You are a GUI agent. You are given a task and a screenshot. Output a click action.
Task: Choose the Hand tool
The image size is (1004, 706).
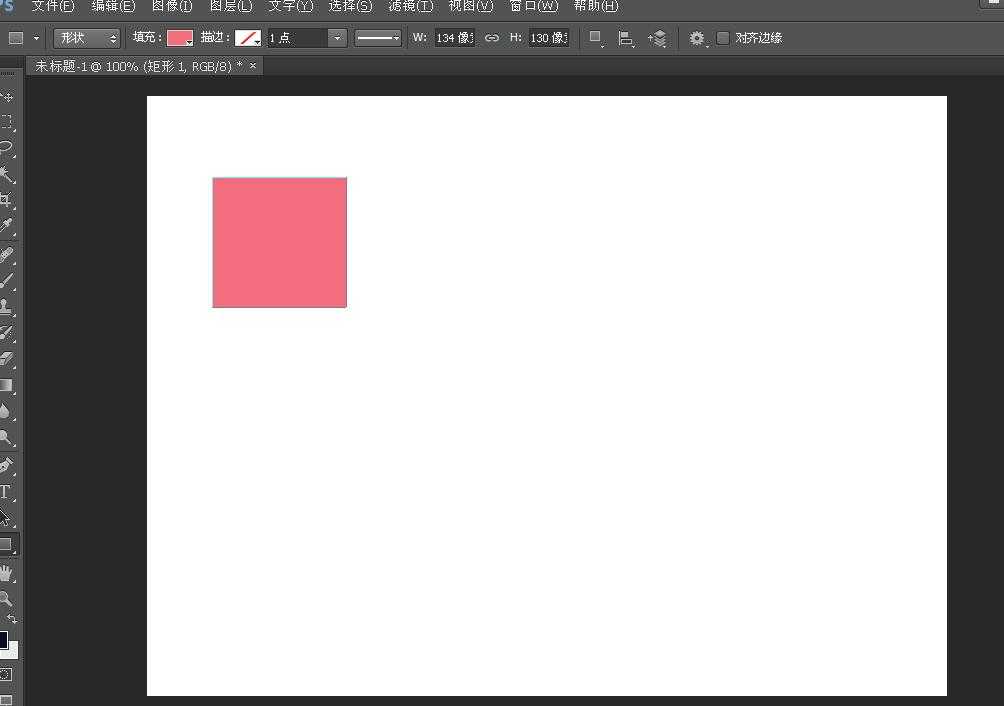pyautogui.click(x=6, y=573)
